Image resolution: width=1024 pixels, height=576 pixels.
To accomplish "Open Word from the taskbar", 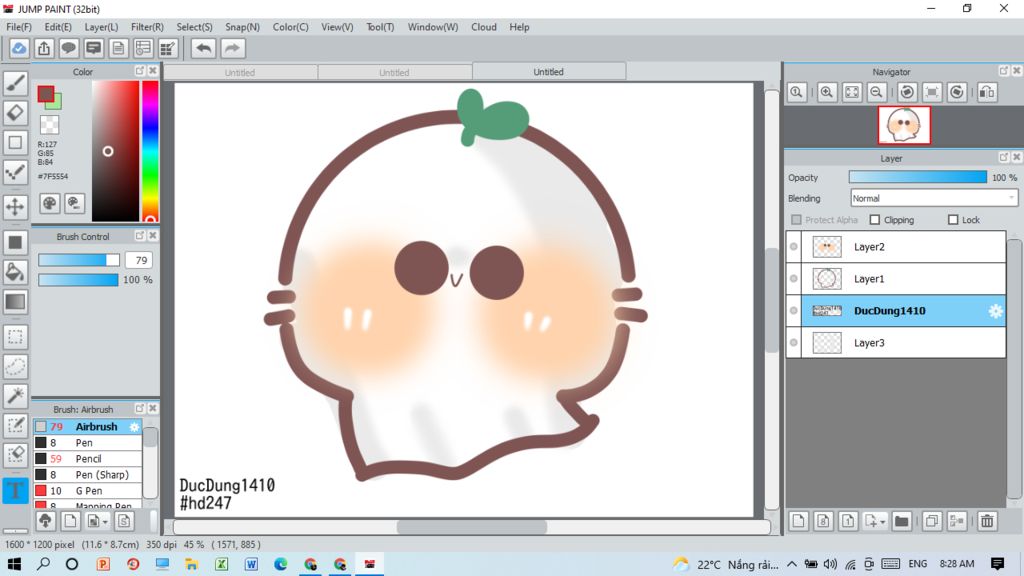I will (251, 564).
